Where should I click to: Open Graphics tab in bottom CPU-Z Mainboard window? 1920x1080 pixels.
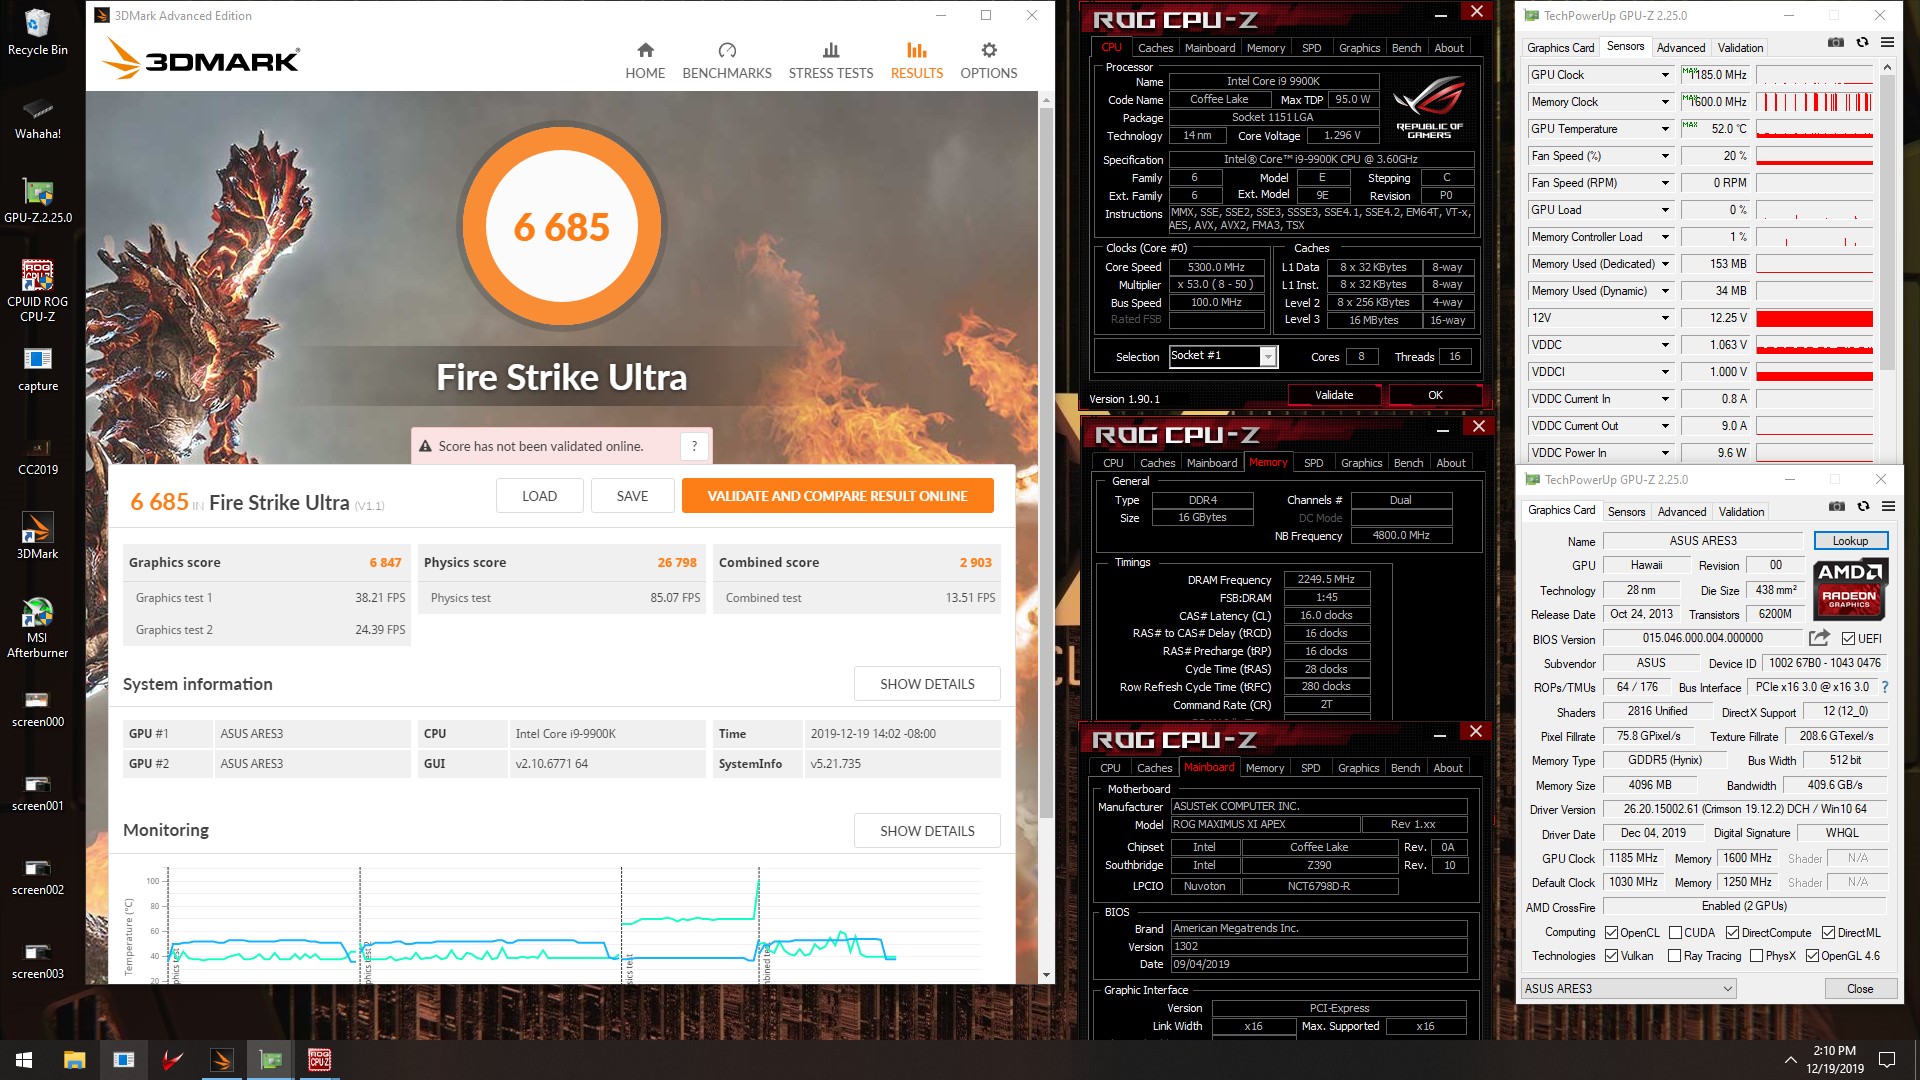1358,767
